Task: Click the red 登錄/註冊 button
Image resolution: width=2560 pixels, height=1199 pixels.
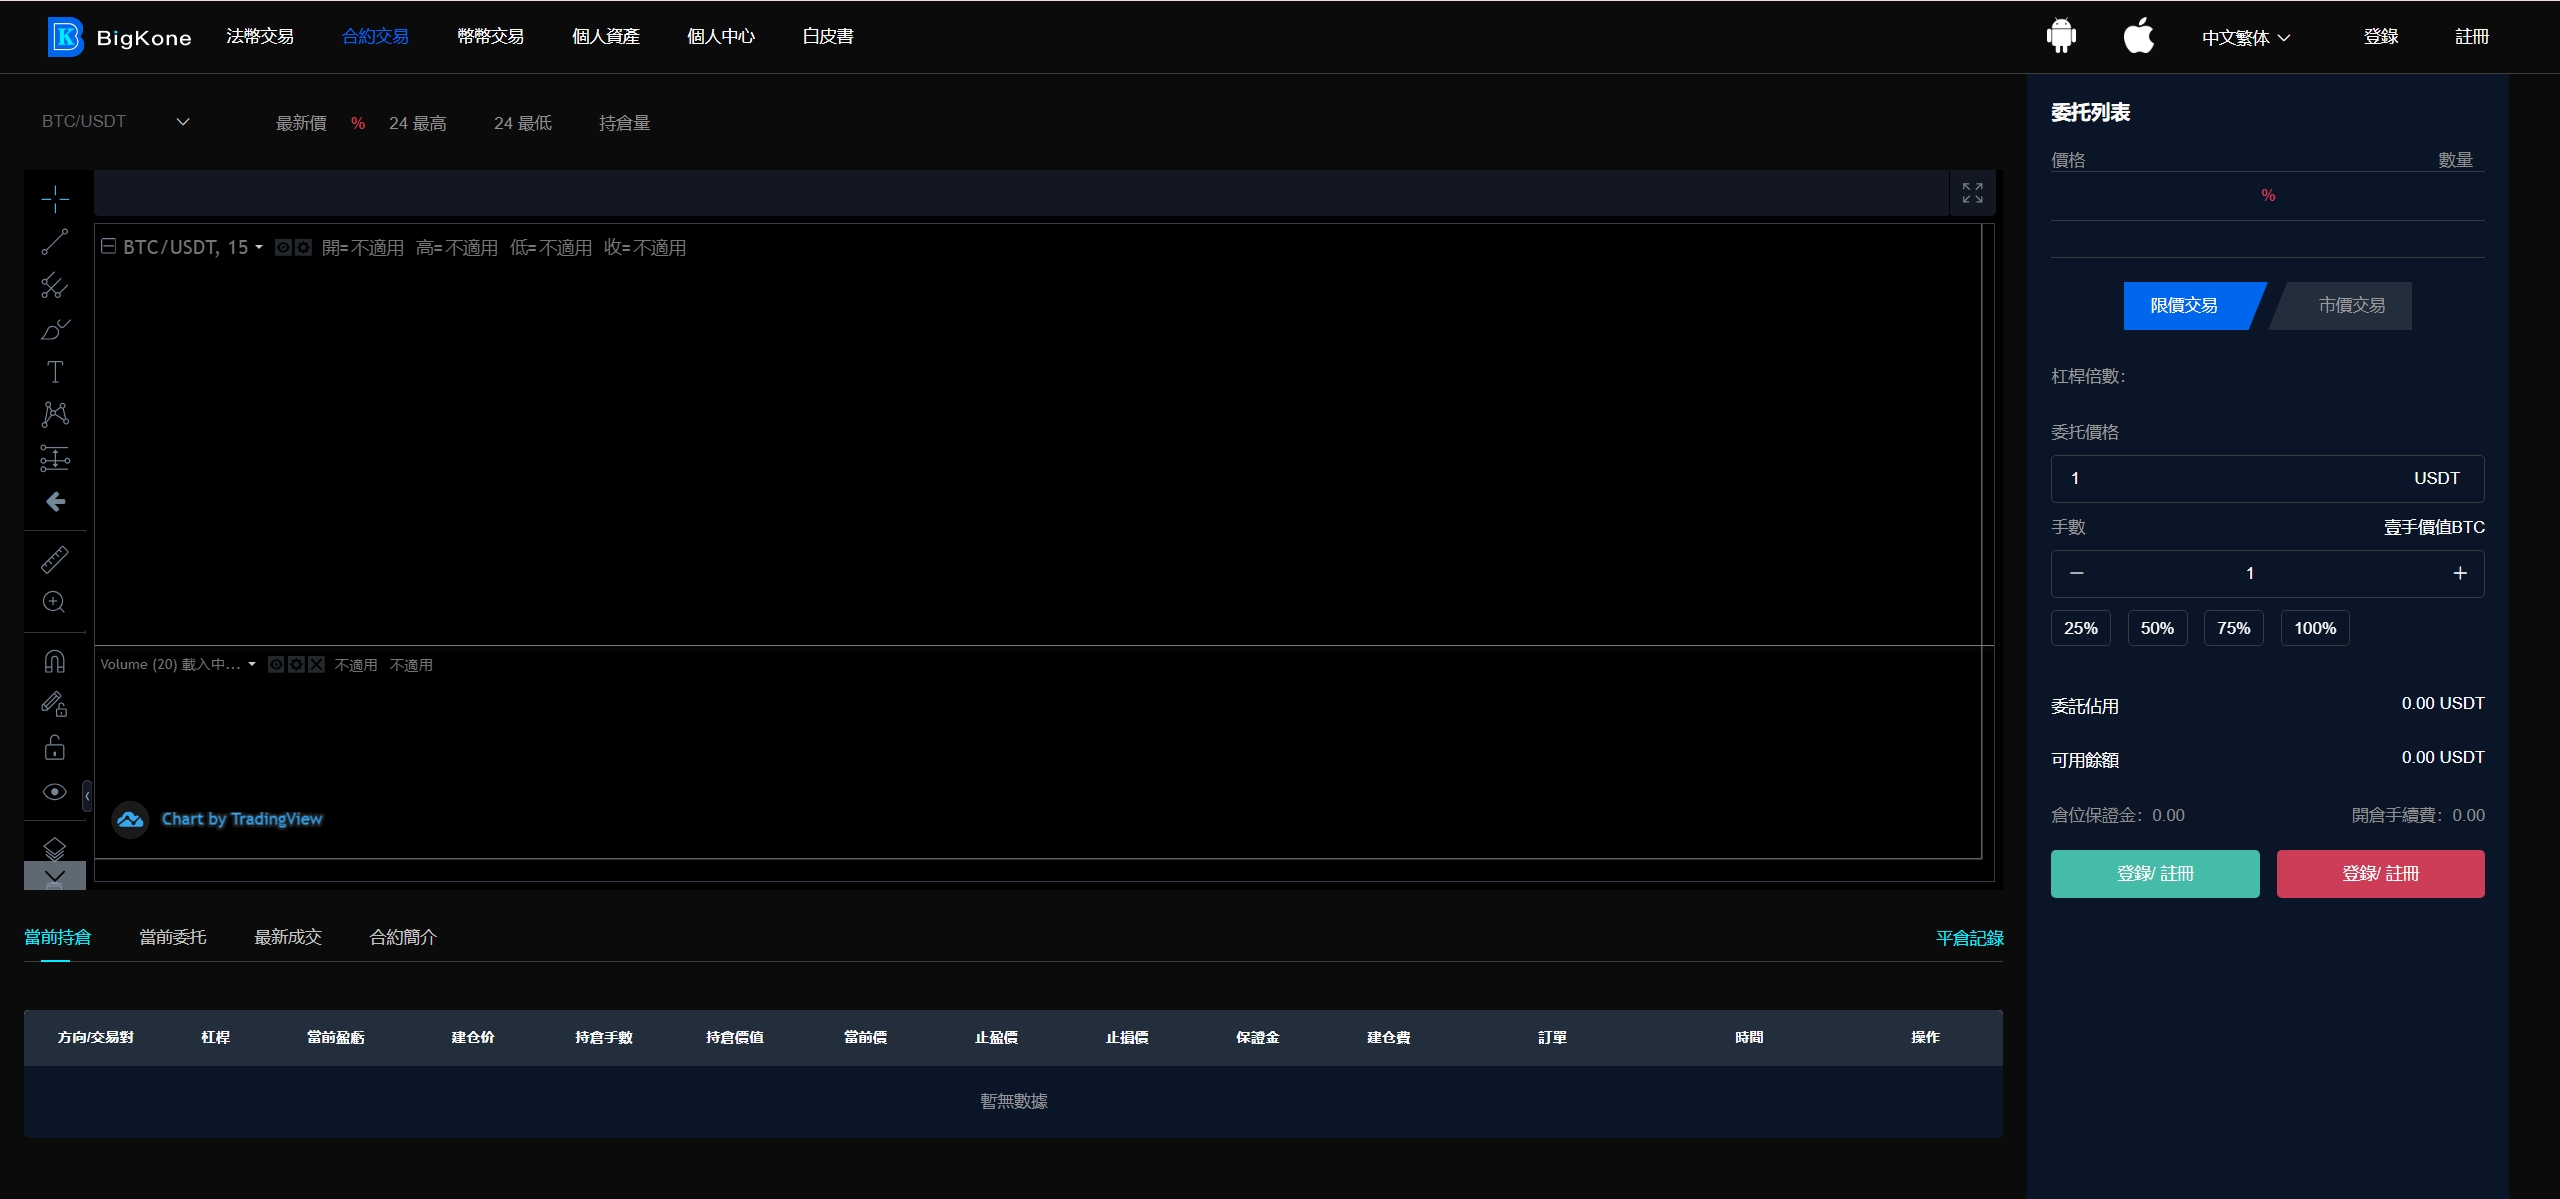Action: pos(2380,874)
